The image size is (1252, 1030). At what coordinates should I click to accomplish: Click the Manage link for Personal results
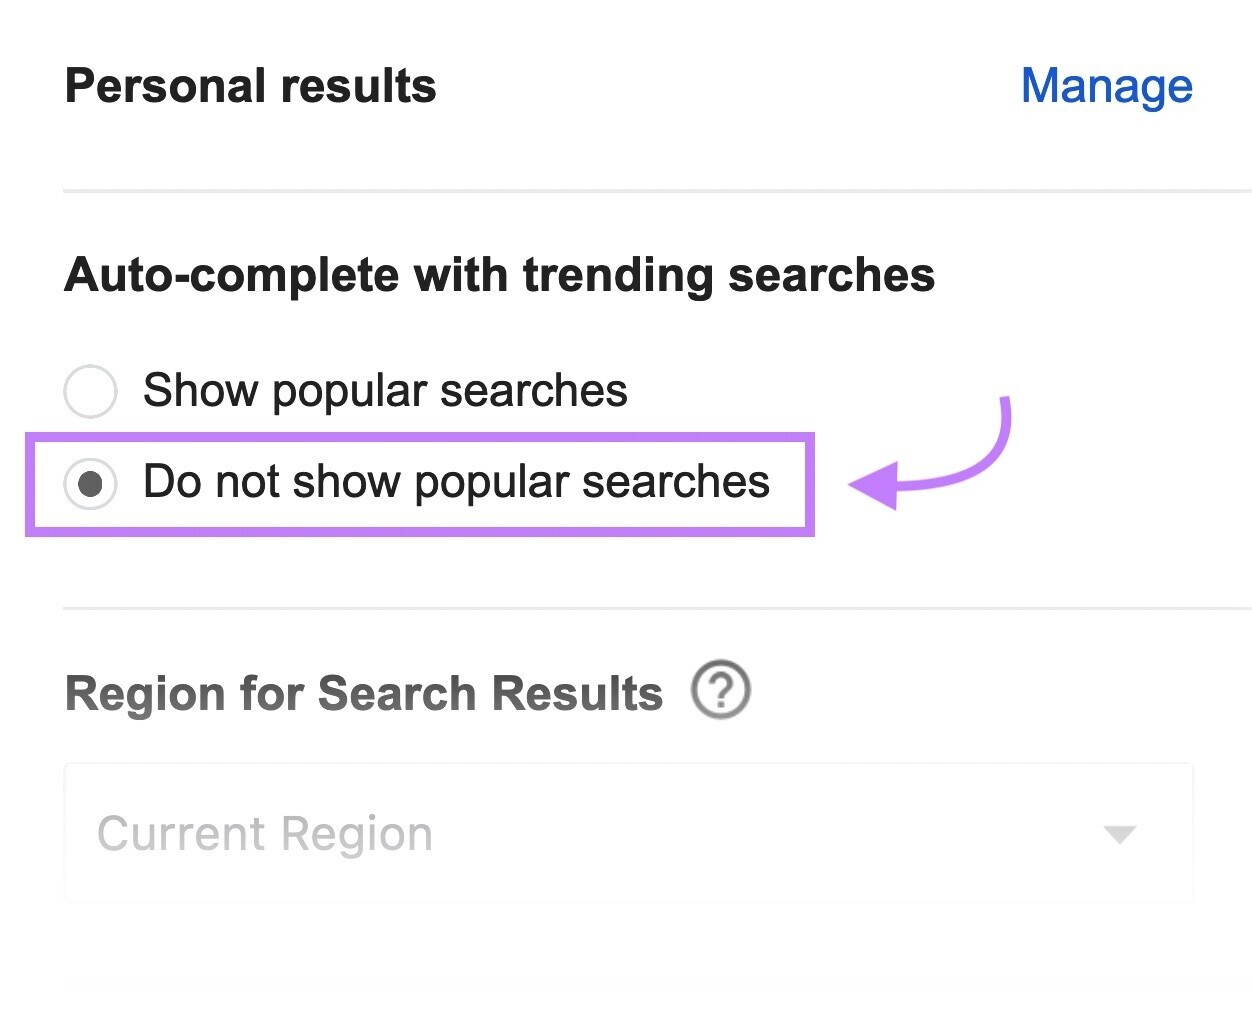(x=1106, y=86)
